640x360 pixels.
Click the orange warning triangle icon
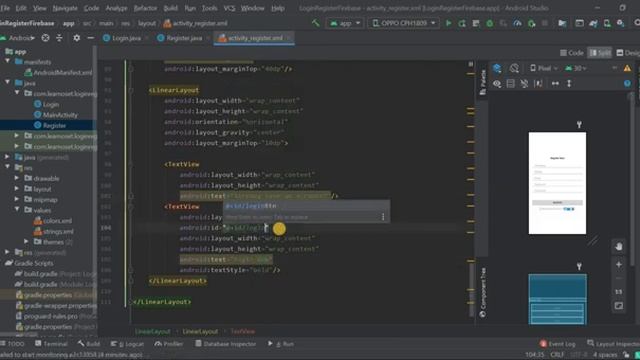pyautogui.click(x=627, y=68)
